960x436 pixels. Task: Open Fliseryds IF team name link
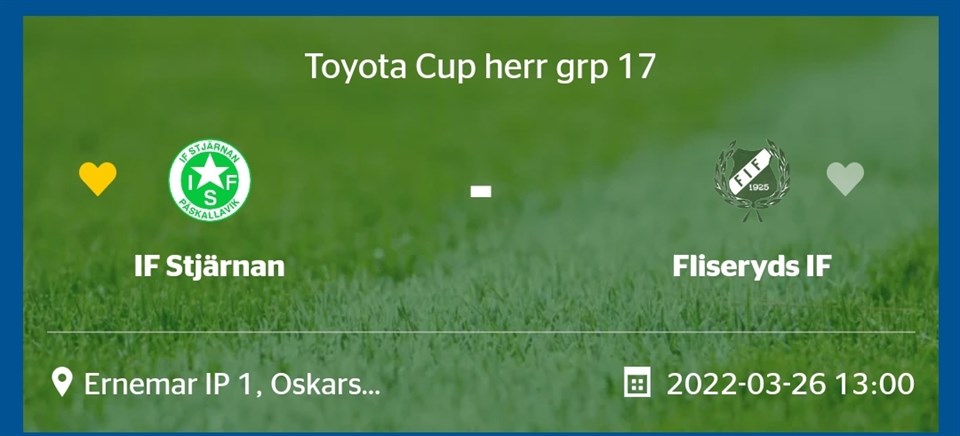[752, 266]
